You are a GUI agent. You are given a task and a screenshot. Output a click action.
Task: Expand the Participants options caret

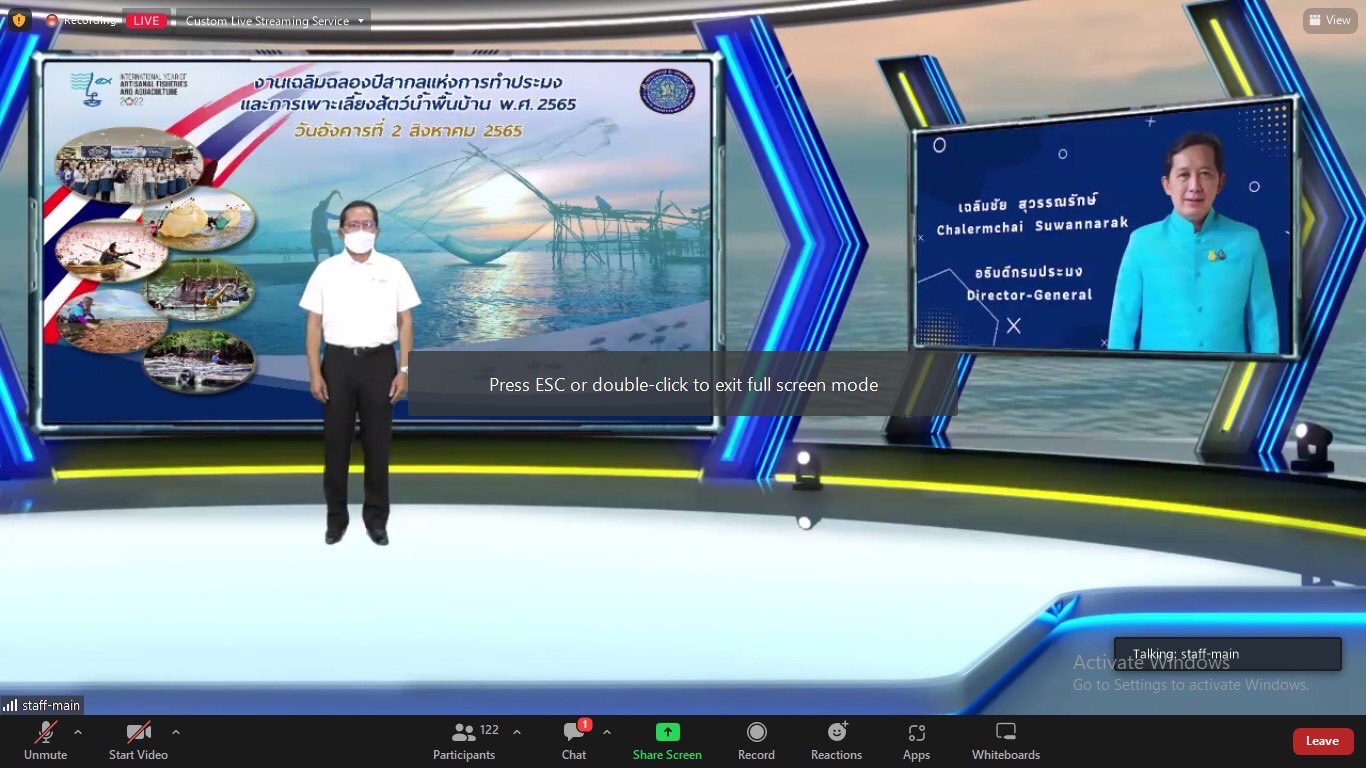pyautogui.click(x=517, y=732)
